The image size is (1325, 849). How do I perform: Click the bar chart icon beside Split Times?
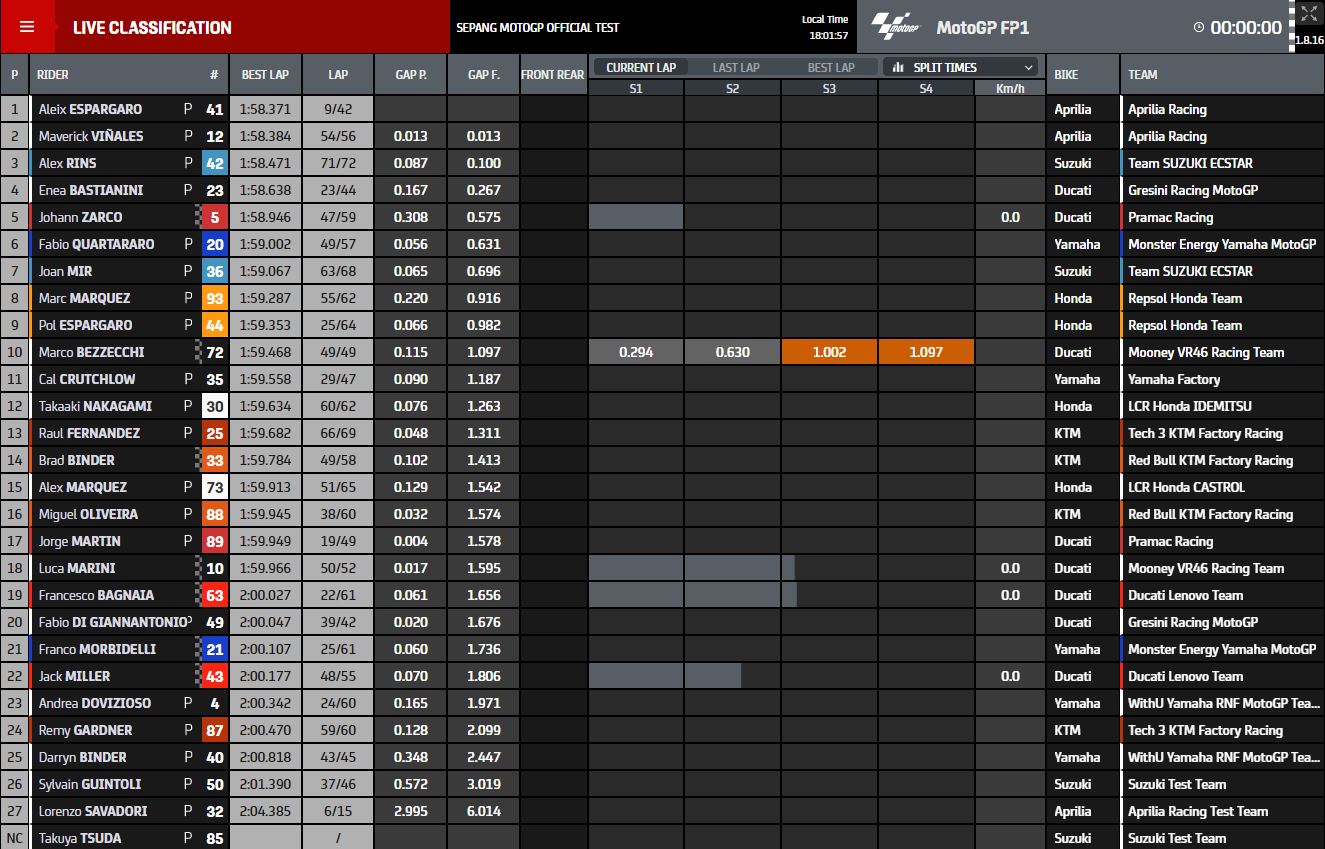[x=898, y=68]
